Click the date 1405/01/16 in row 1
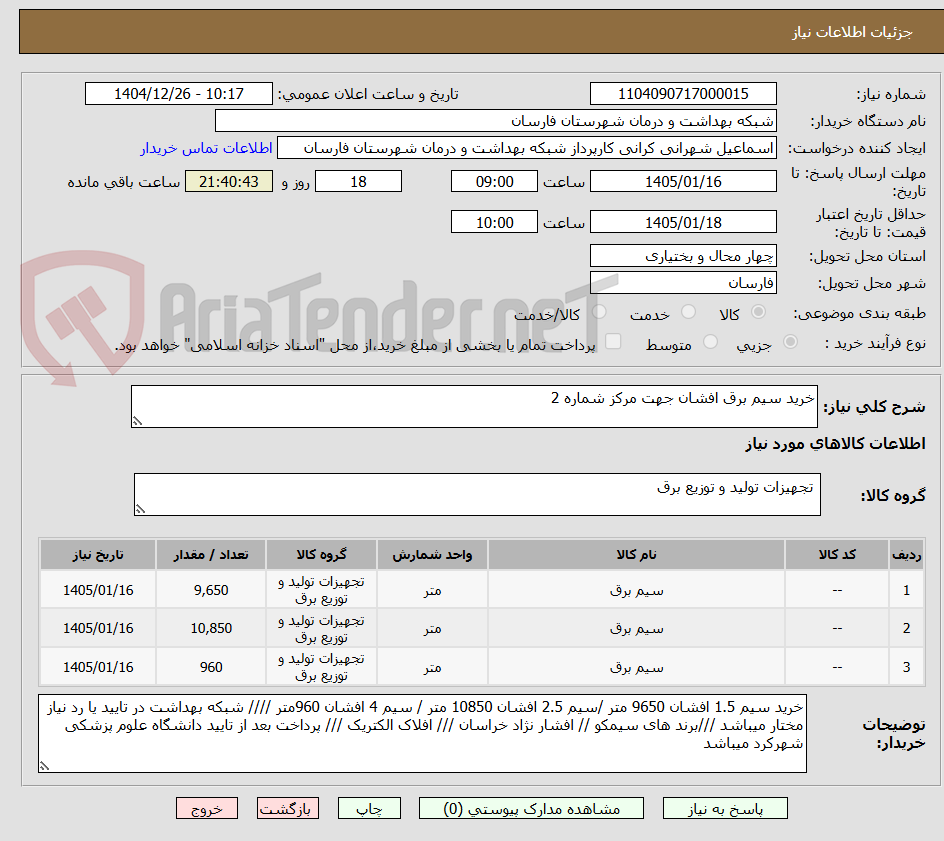The image size is (944, 841). 98,590
